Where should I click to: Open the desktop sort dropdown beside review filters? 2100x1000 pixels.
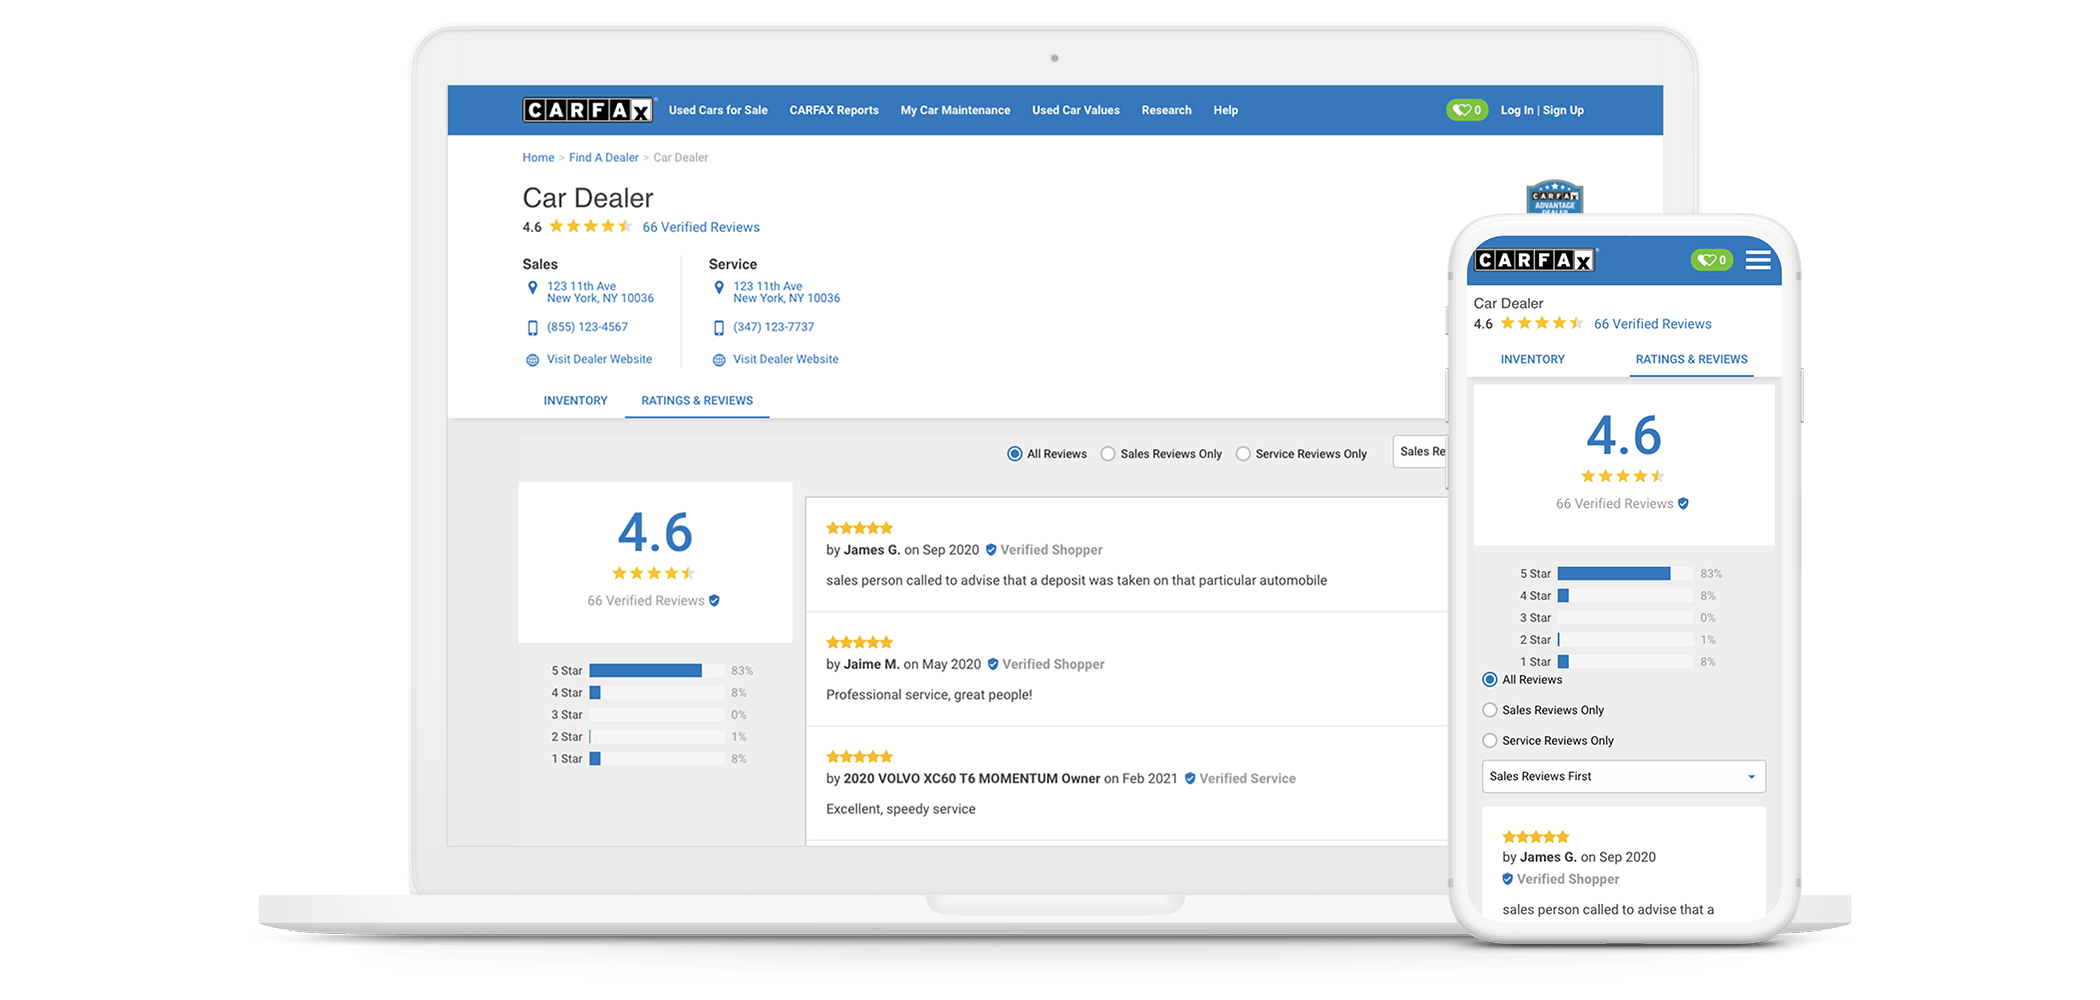pos(1420,452)
